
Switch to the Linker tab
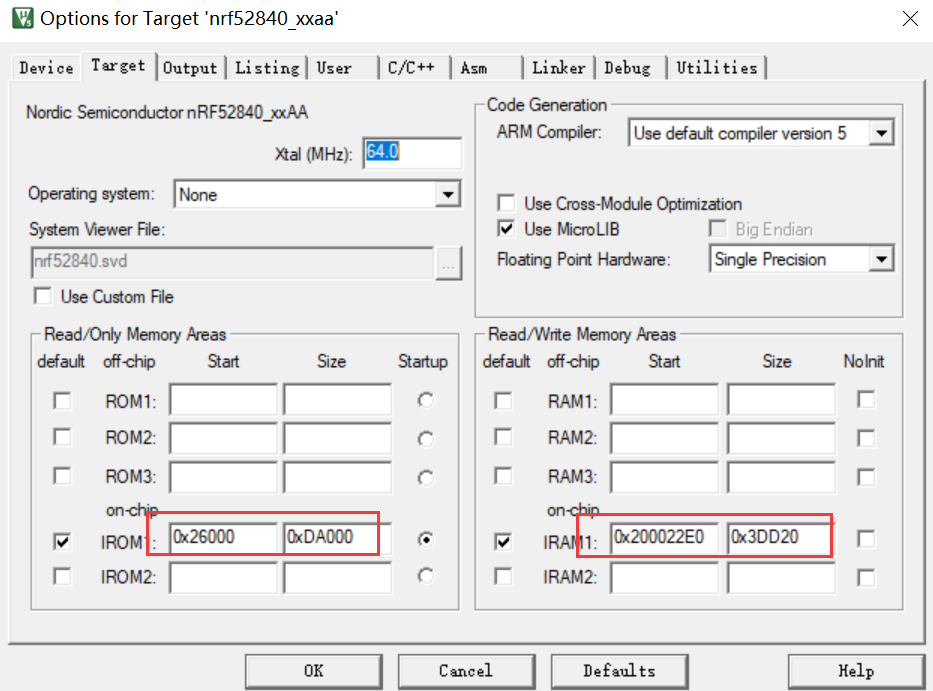[x=558, y=67]
